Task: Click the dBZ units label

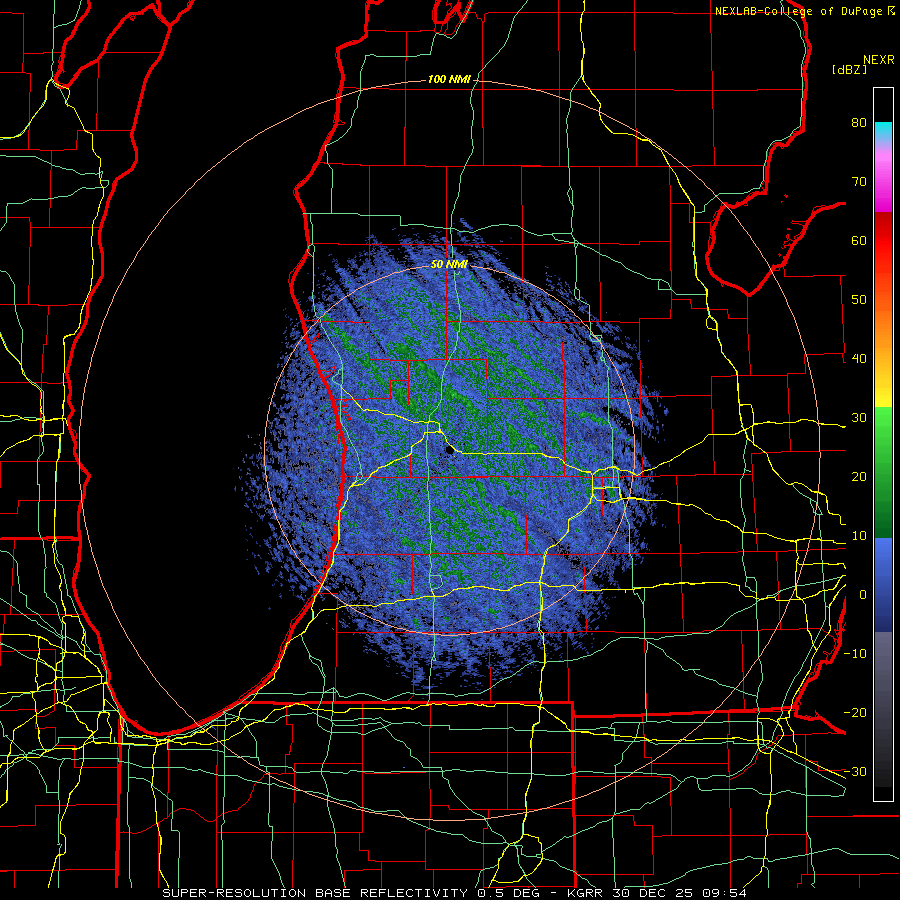Action: tap(849, 70)
